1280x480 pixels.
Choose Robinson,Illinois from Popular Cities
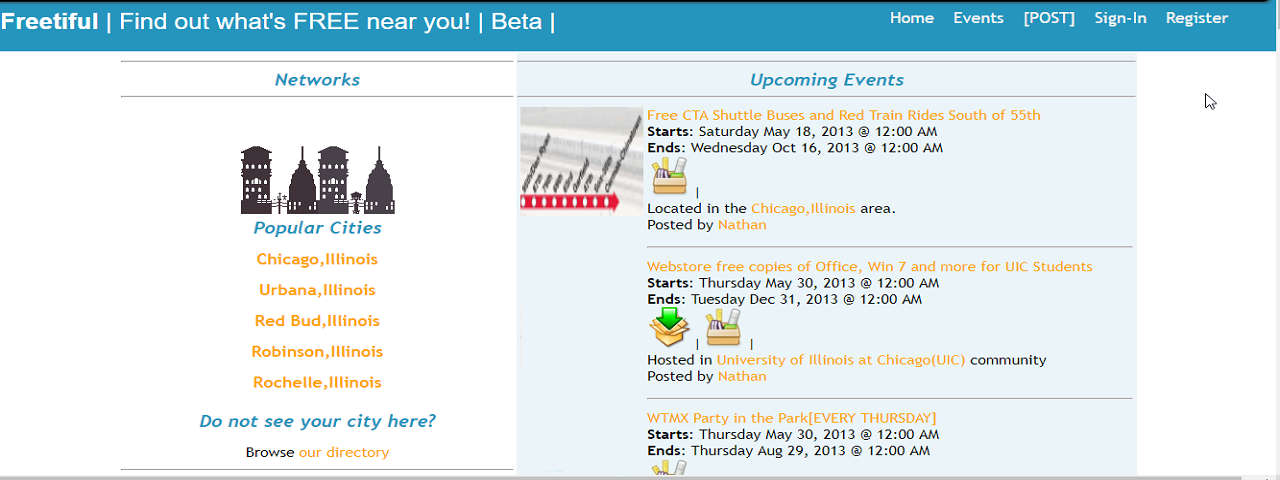317,352
